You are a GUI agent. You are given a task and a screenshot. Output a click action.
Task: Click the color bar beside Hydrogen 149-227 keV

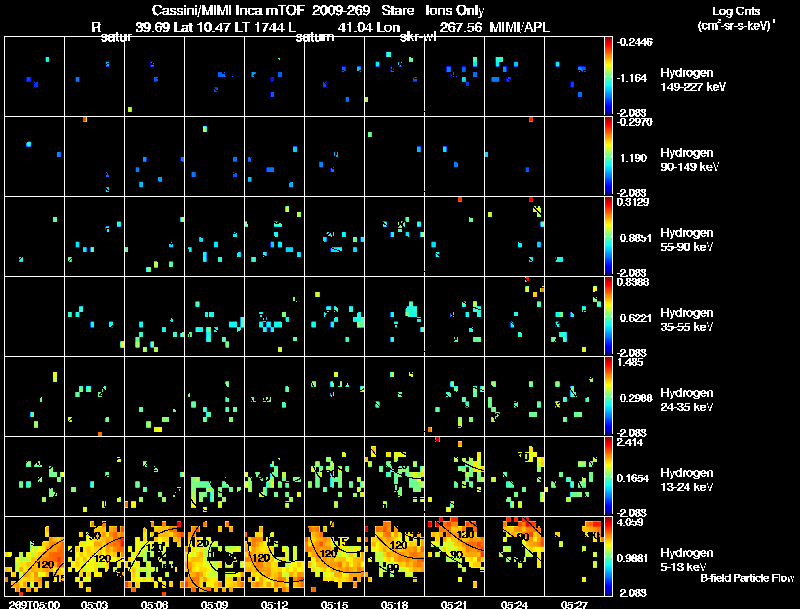click(x=608, y=76)
